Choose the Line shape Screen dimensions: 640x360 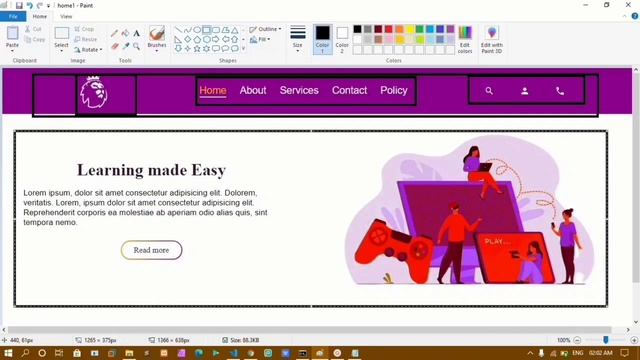(x=178, y=30)
